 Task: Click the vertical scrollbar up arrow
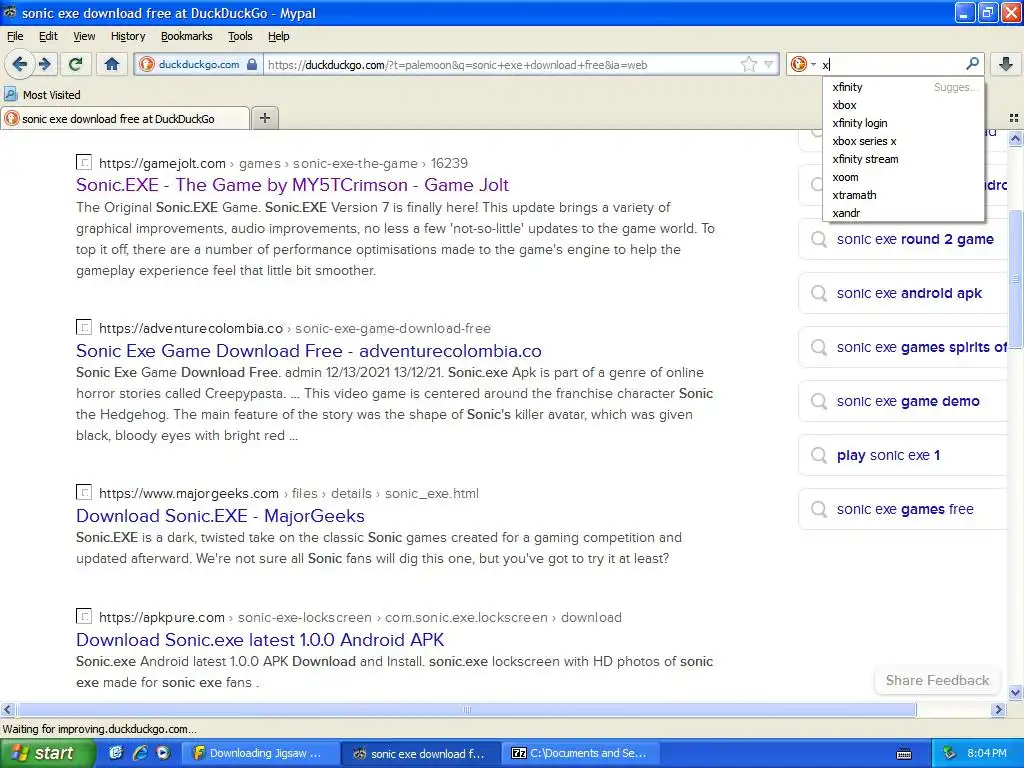1015,138
